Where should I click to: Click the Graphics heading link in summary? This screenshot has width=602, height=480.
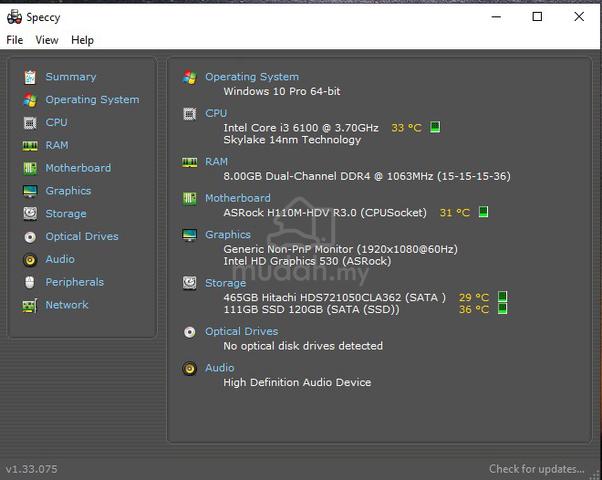coord(228,235)
